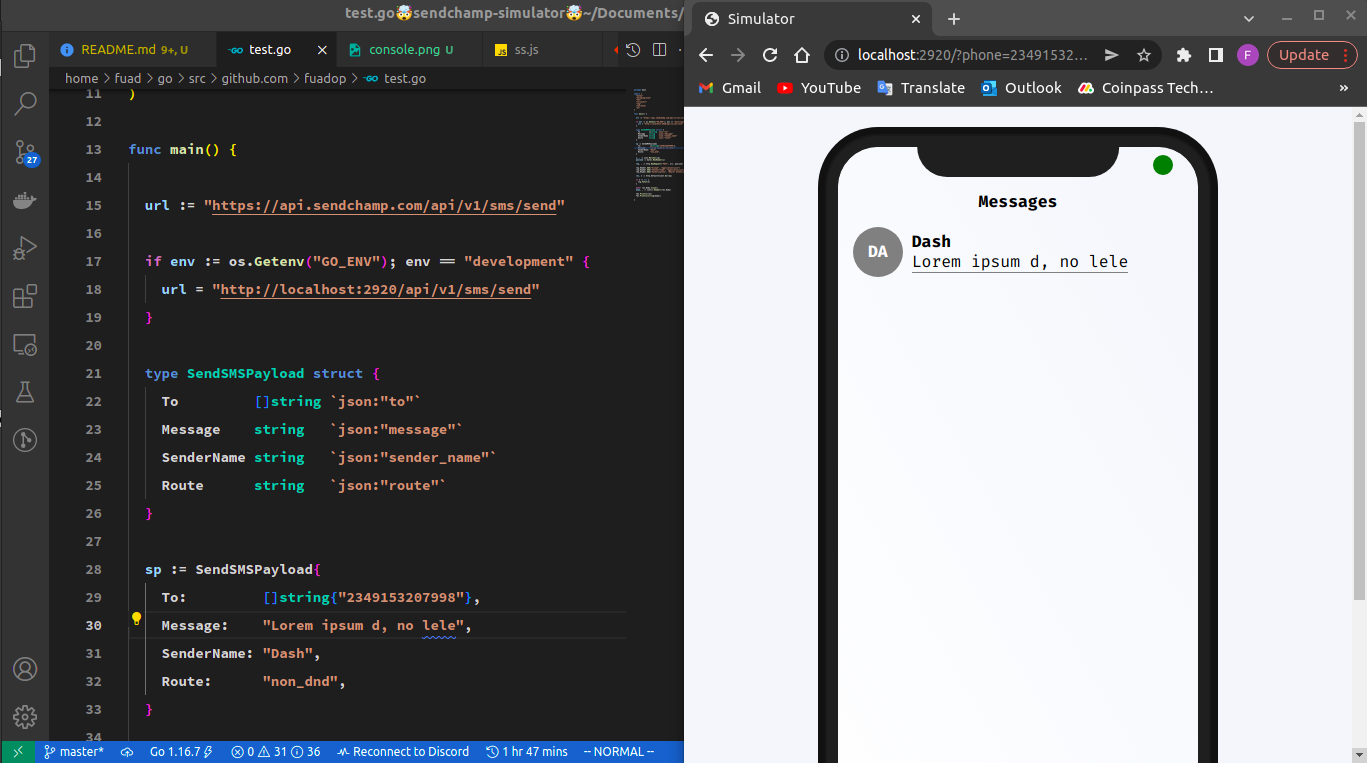The height and width of the screenshot is (763, 1367).
Task: Bookmark this page with star icon
Action: pyautogui.click(x=1144, y=55)
